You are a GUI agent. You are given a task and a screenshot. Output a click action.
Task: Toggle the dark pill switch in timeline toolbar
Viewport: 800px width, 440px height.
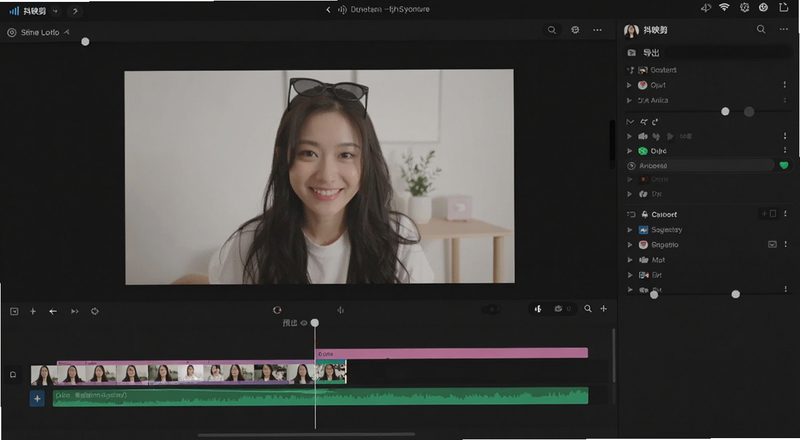pos(491,309)
